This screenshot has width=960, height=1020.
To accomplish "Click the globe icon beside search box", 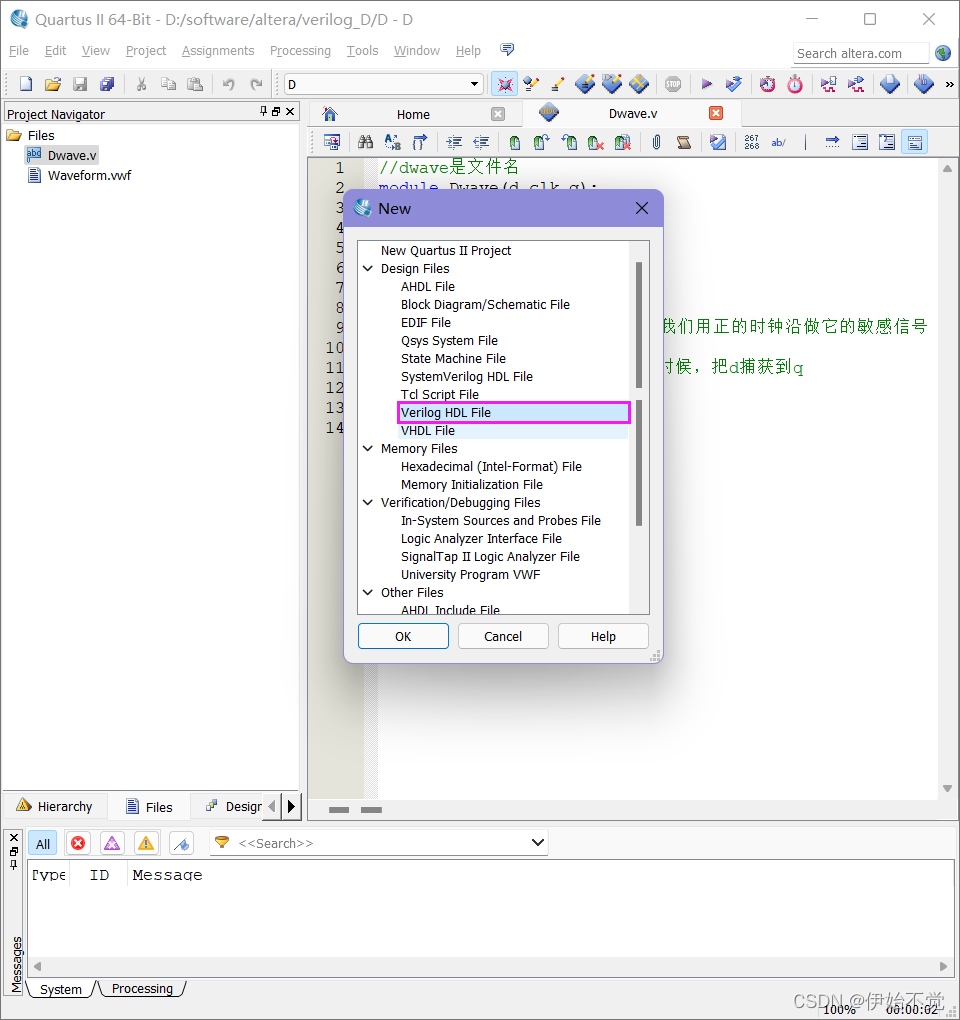I will pyautogui.click(x=942, y=53).
